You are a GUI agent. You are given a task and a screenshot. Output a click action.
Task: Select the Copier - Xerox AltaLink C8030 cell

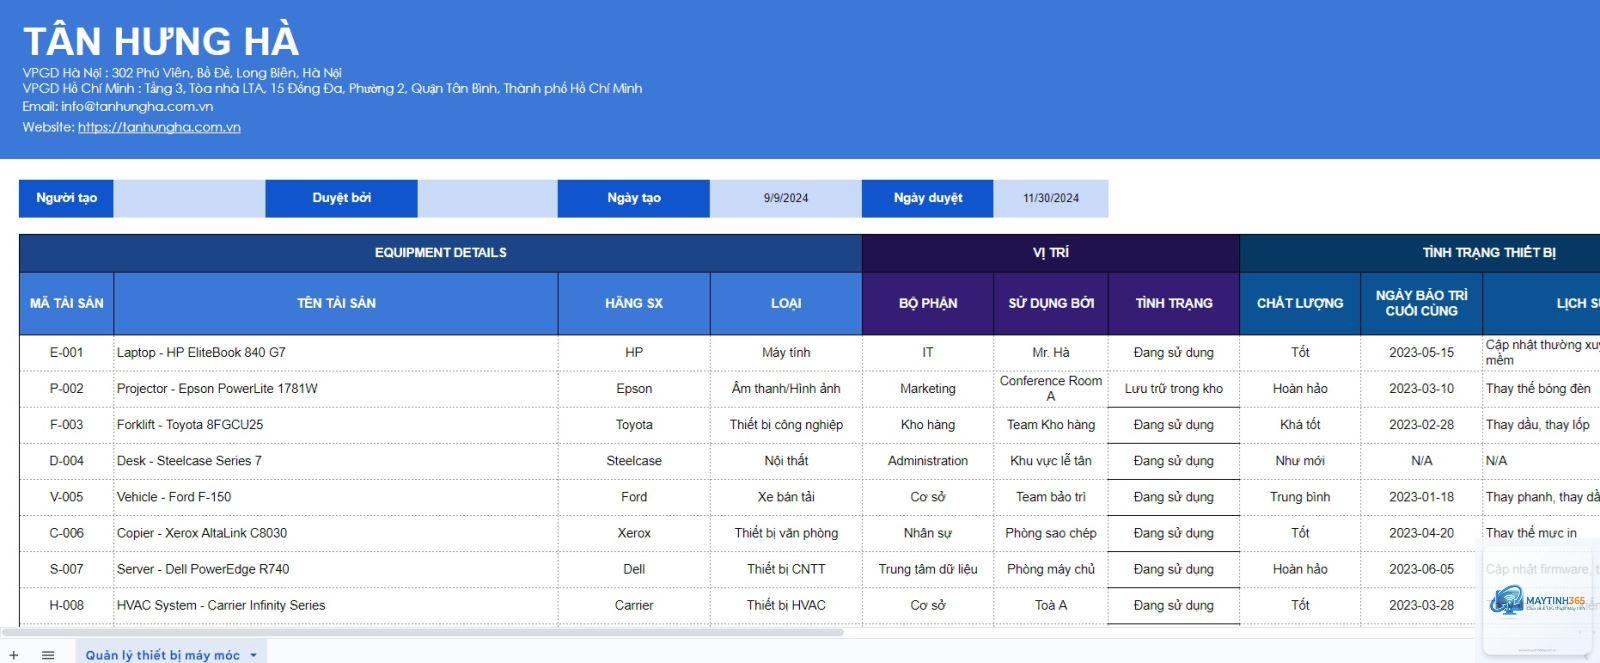coord(336,533)
